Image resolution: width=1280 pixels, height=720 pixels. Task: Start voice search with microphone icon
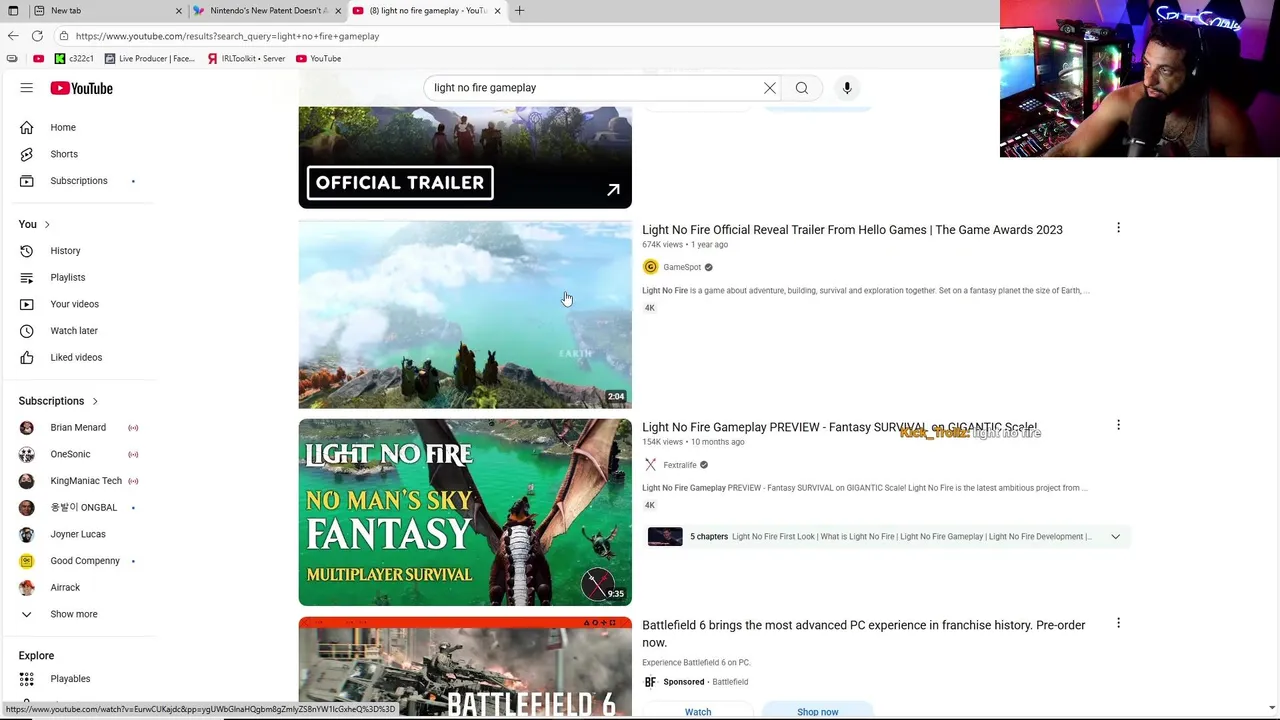[x=847, y=88]
